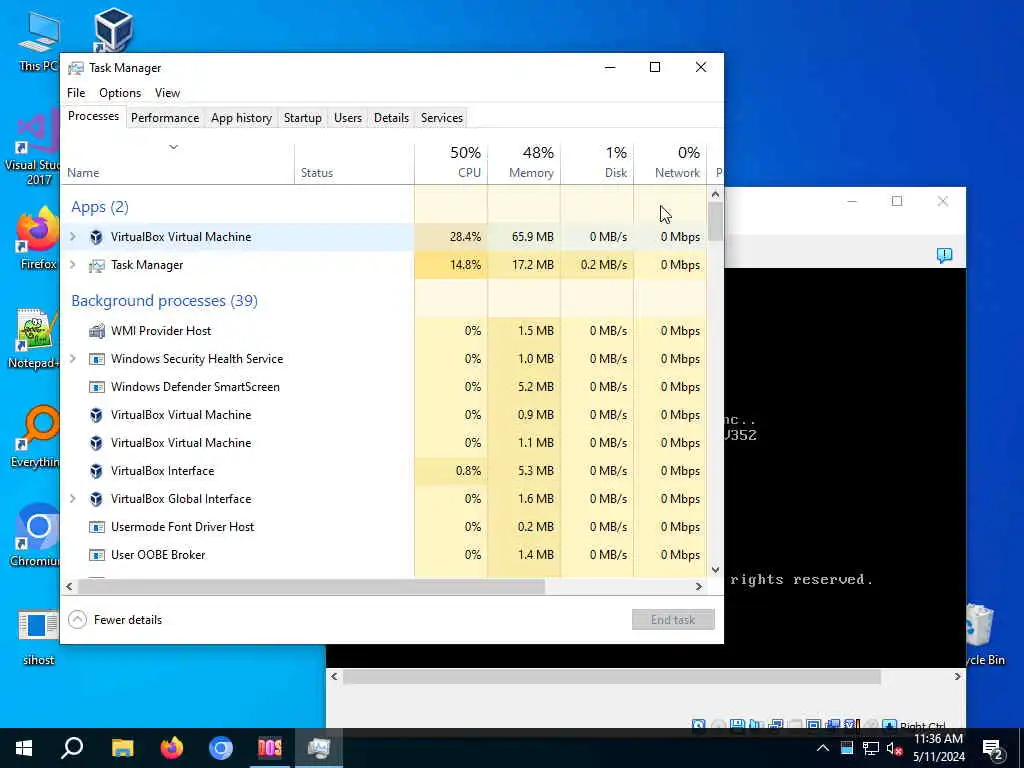Click the Task Manager taskbar button
Viewport: 1024px width, 768px height.
tap(319, 748)
